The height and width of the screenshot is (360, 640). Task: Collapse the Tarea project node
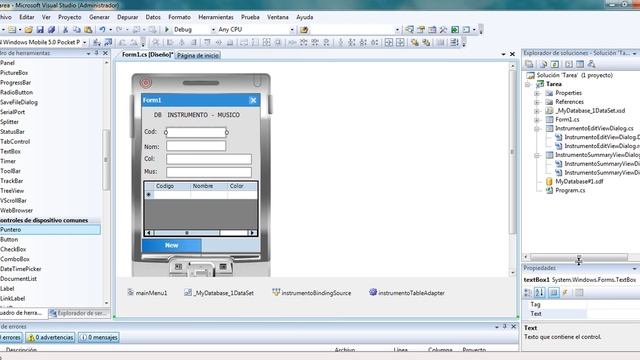(x=527, y=84)
